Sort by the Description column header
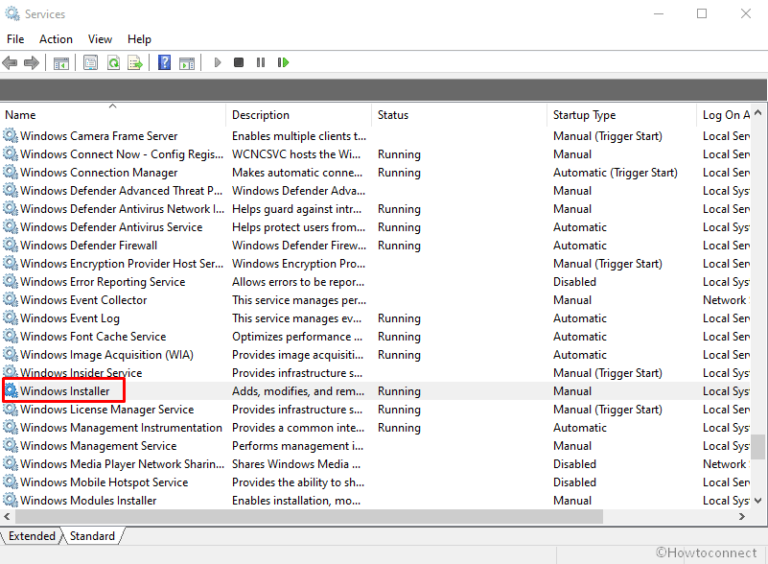Viewport: 768px width, 564px height. point(299,115)
